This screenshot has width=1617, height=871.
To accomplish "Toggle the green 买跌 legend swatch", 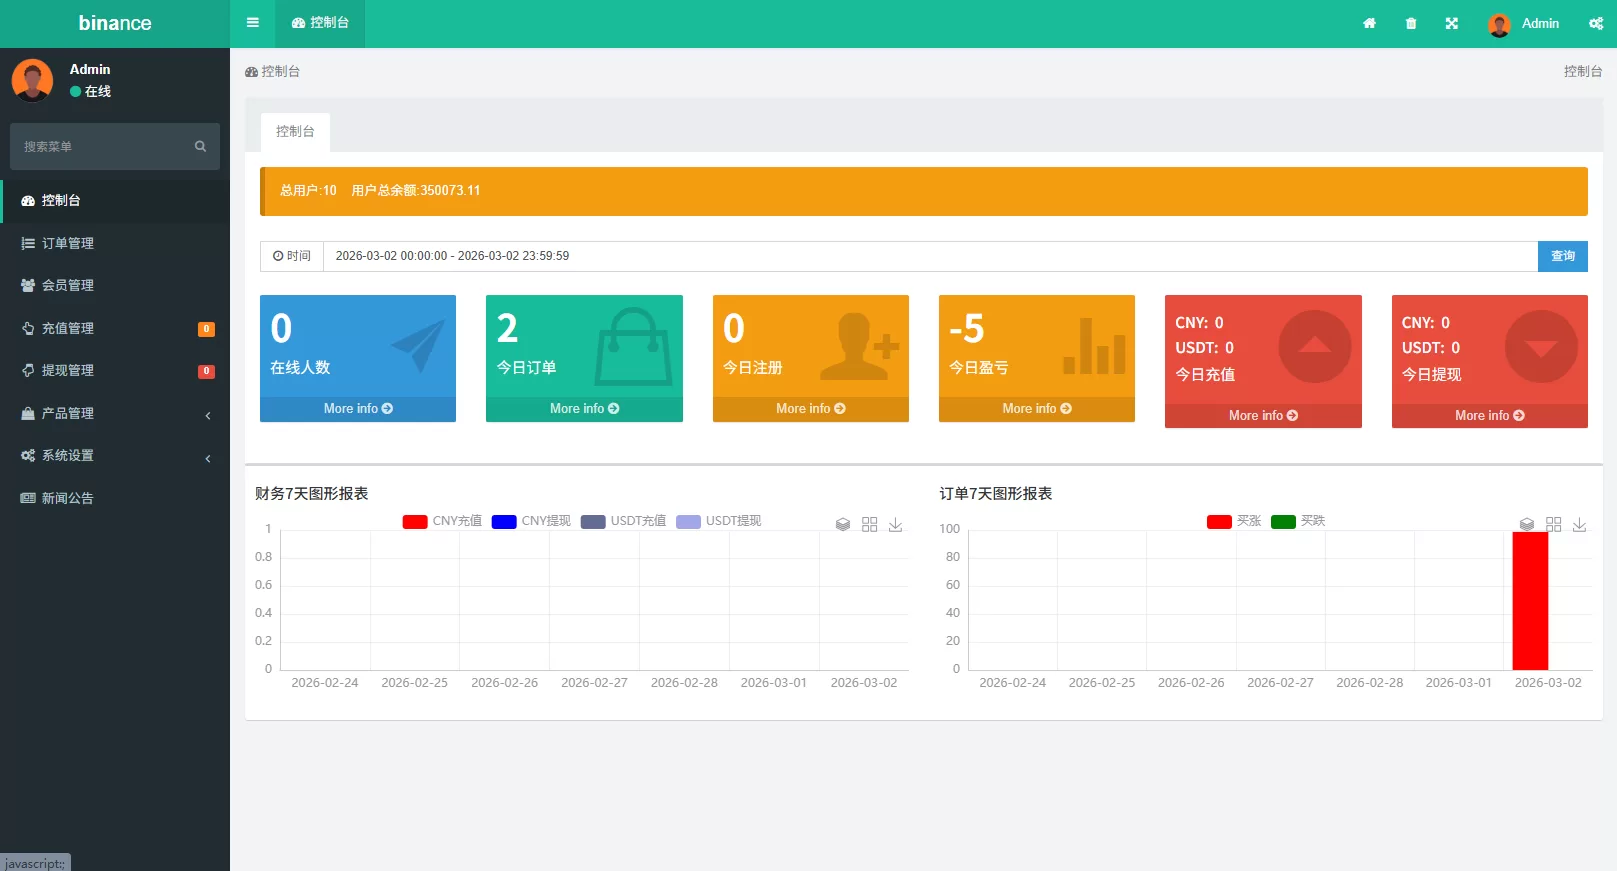I will click(1283, 521).
